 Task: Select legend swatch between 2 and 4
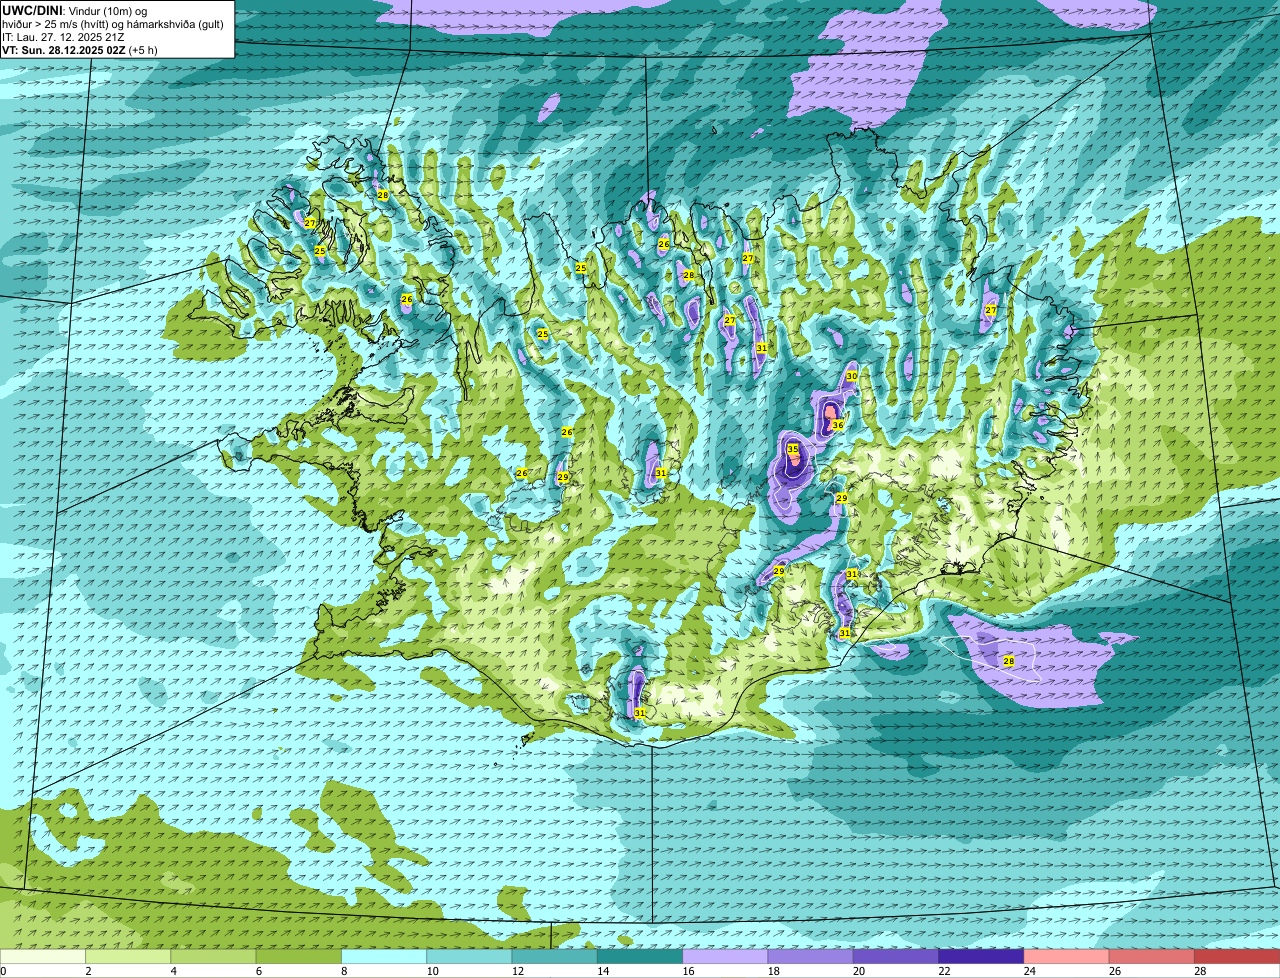coord(128,956)
